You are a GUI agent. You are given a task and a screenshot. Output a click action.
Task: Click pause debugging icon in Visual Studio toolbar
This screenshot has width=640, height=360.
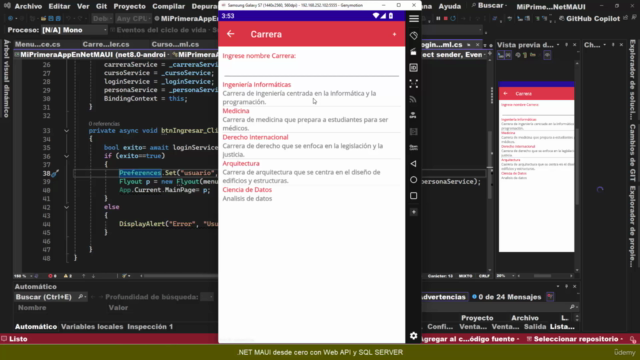(x=438, y=18)
